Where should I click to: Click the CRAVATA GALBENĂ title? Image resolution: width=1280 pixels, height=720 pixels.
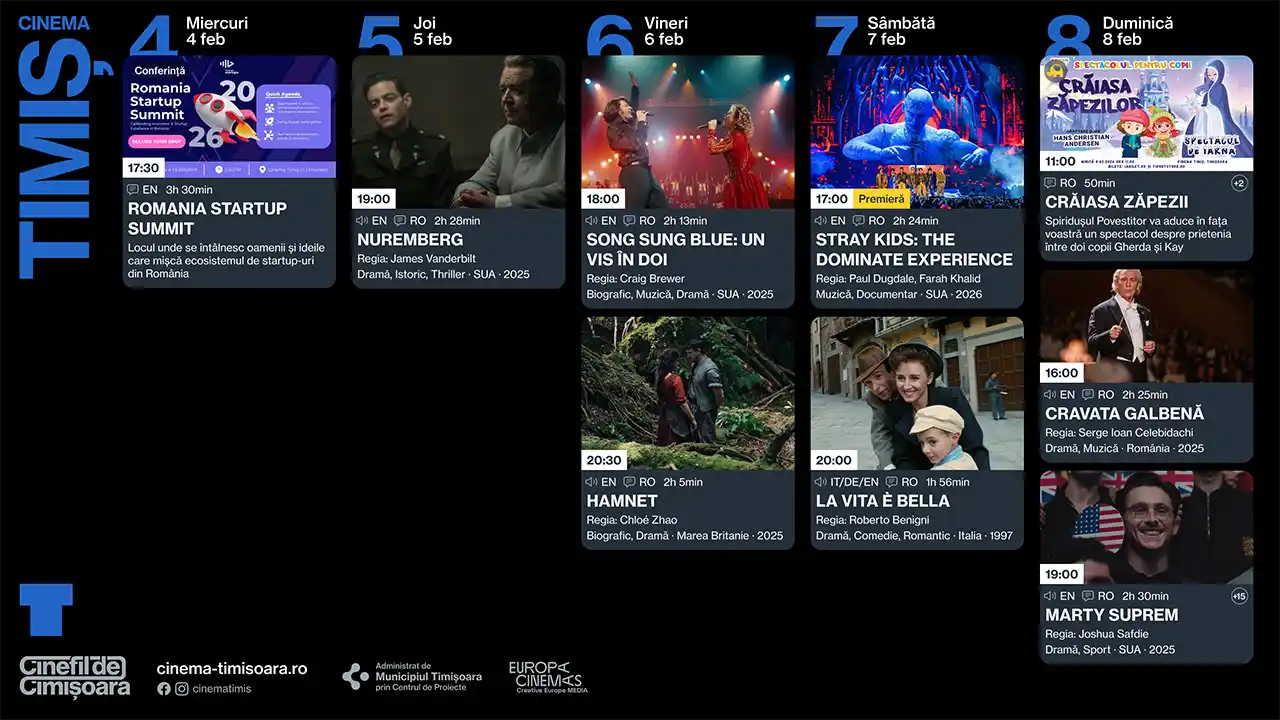[1125, 414]
